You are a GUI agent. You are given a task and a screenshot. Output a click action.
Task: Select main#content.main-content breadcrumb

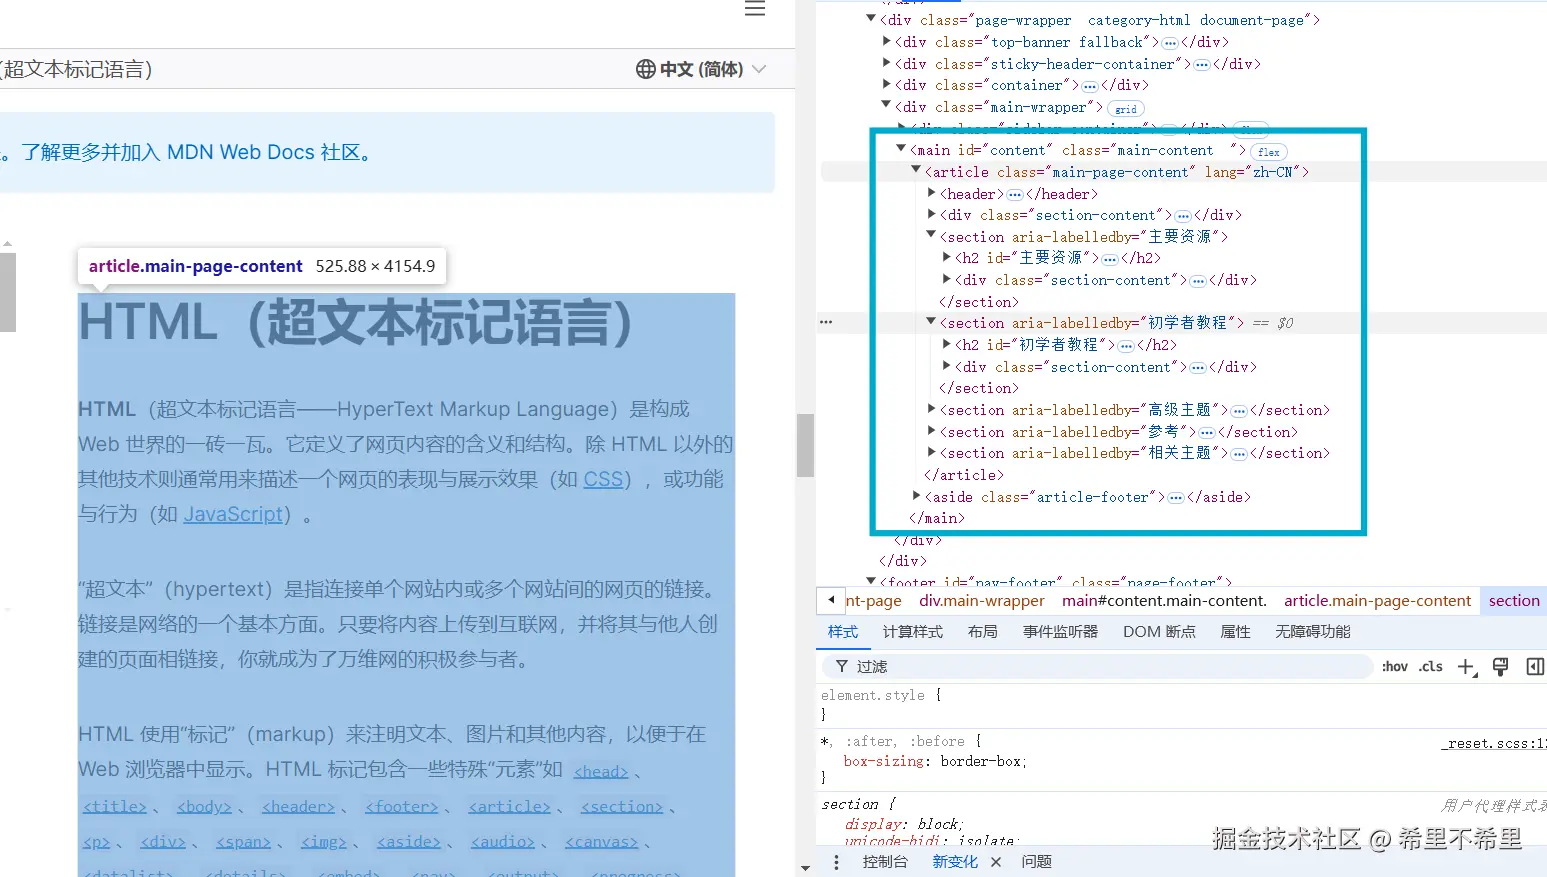coord(1164,601)
